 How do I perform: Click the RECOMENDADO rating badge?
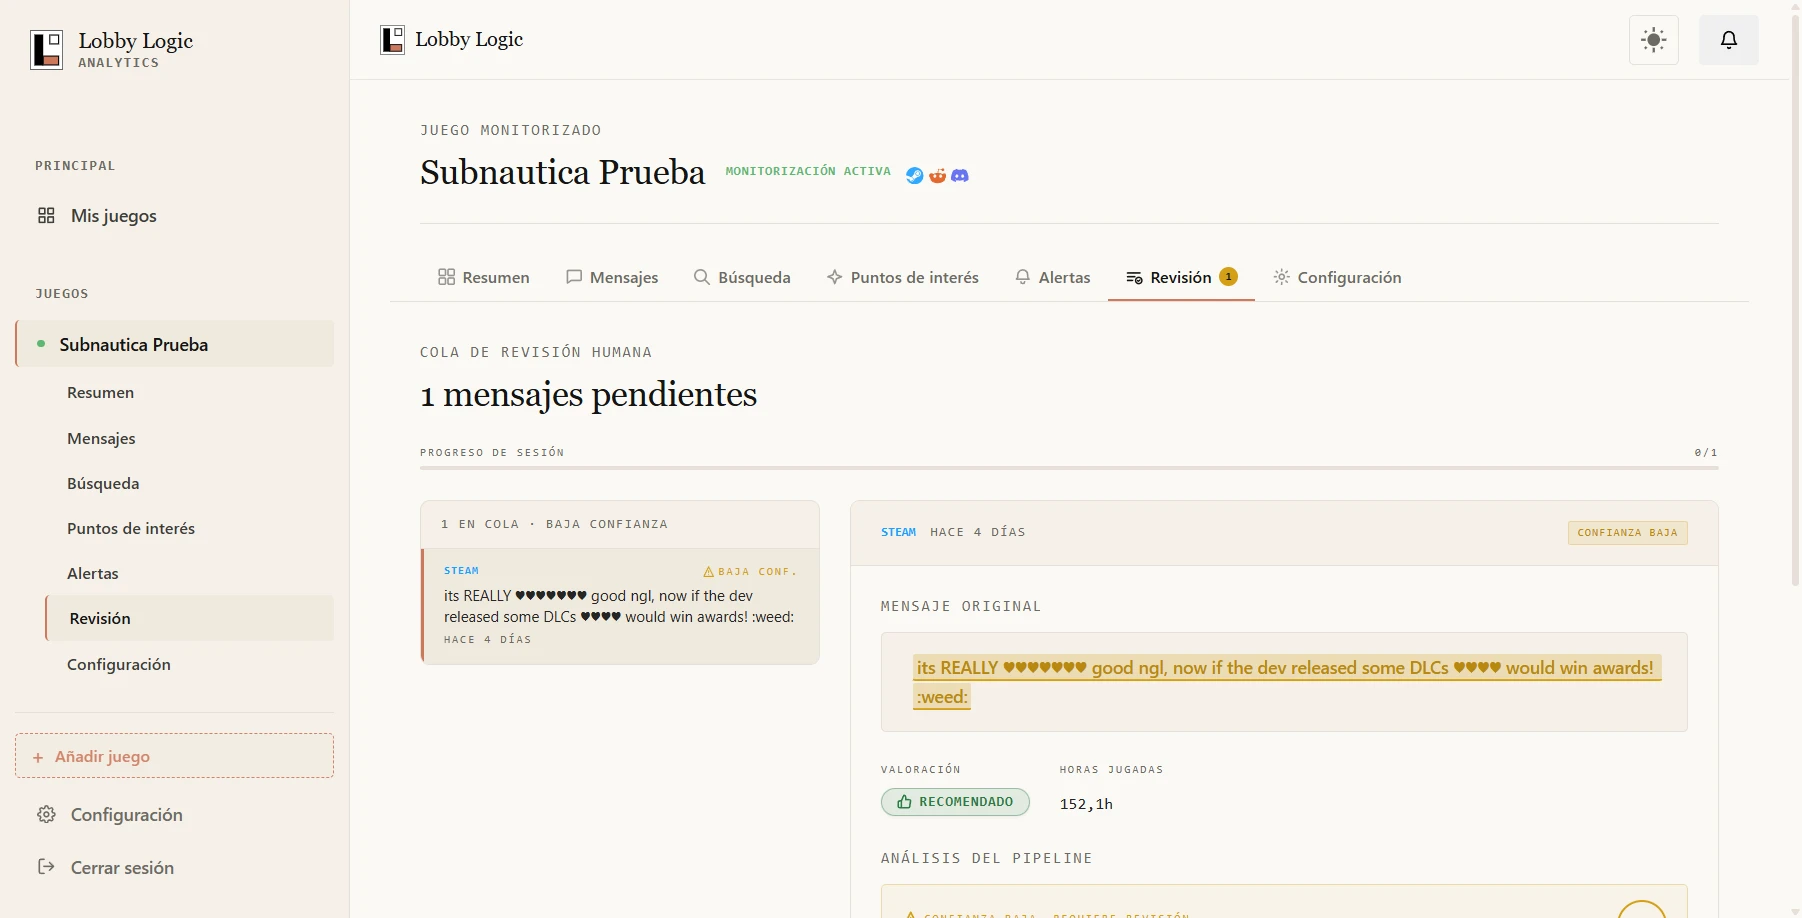pos(955,802)
